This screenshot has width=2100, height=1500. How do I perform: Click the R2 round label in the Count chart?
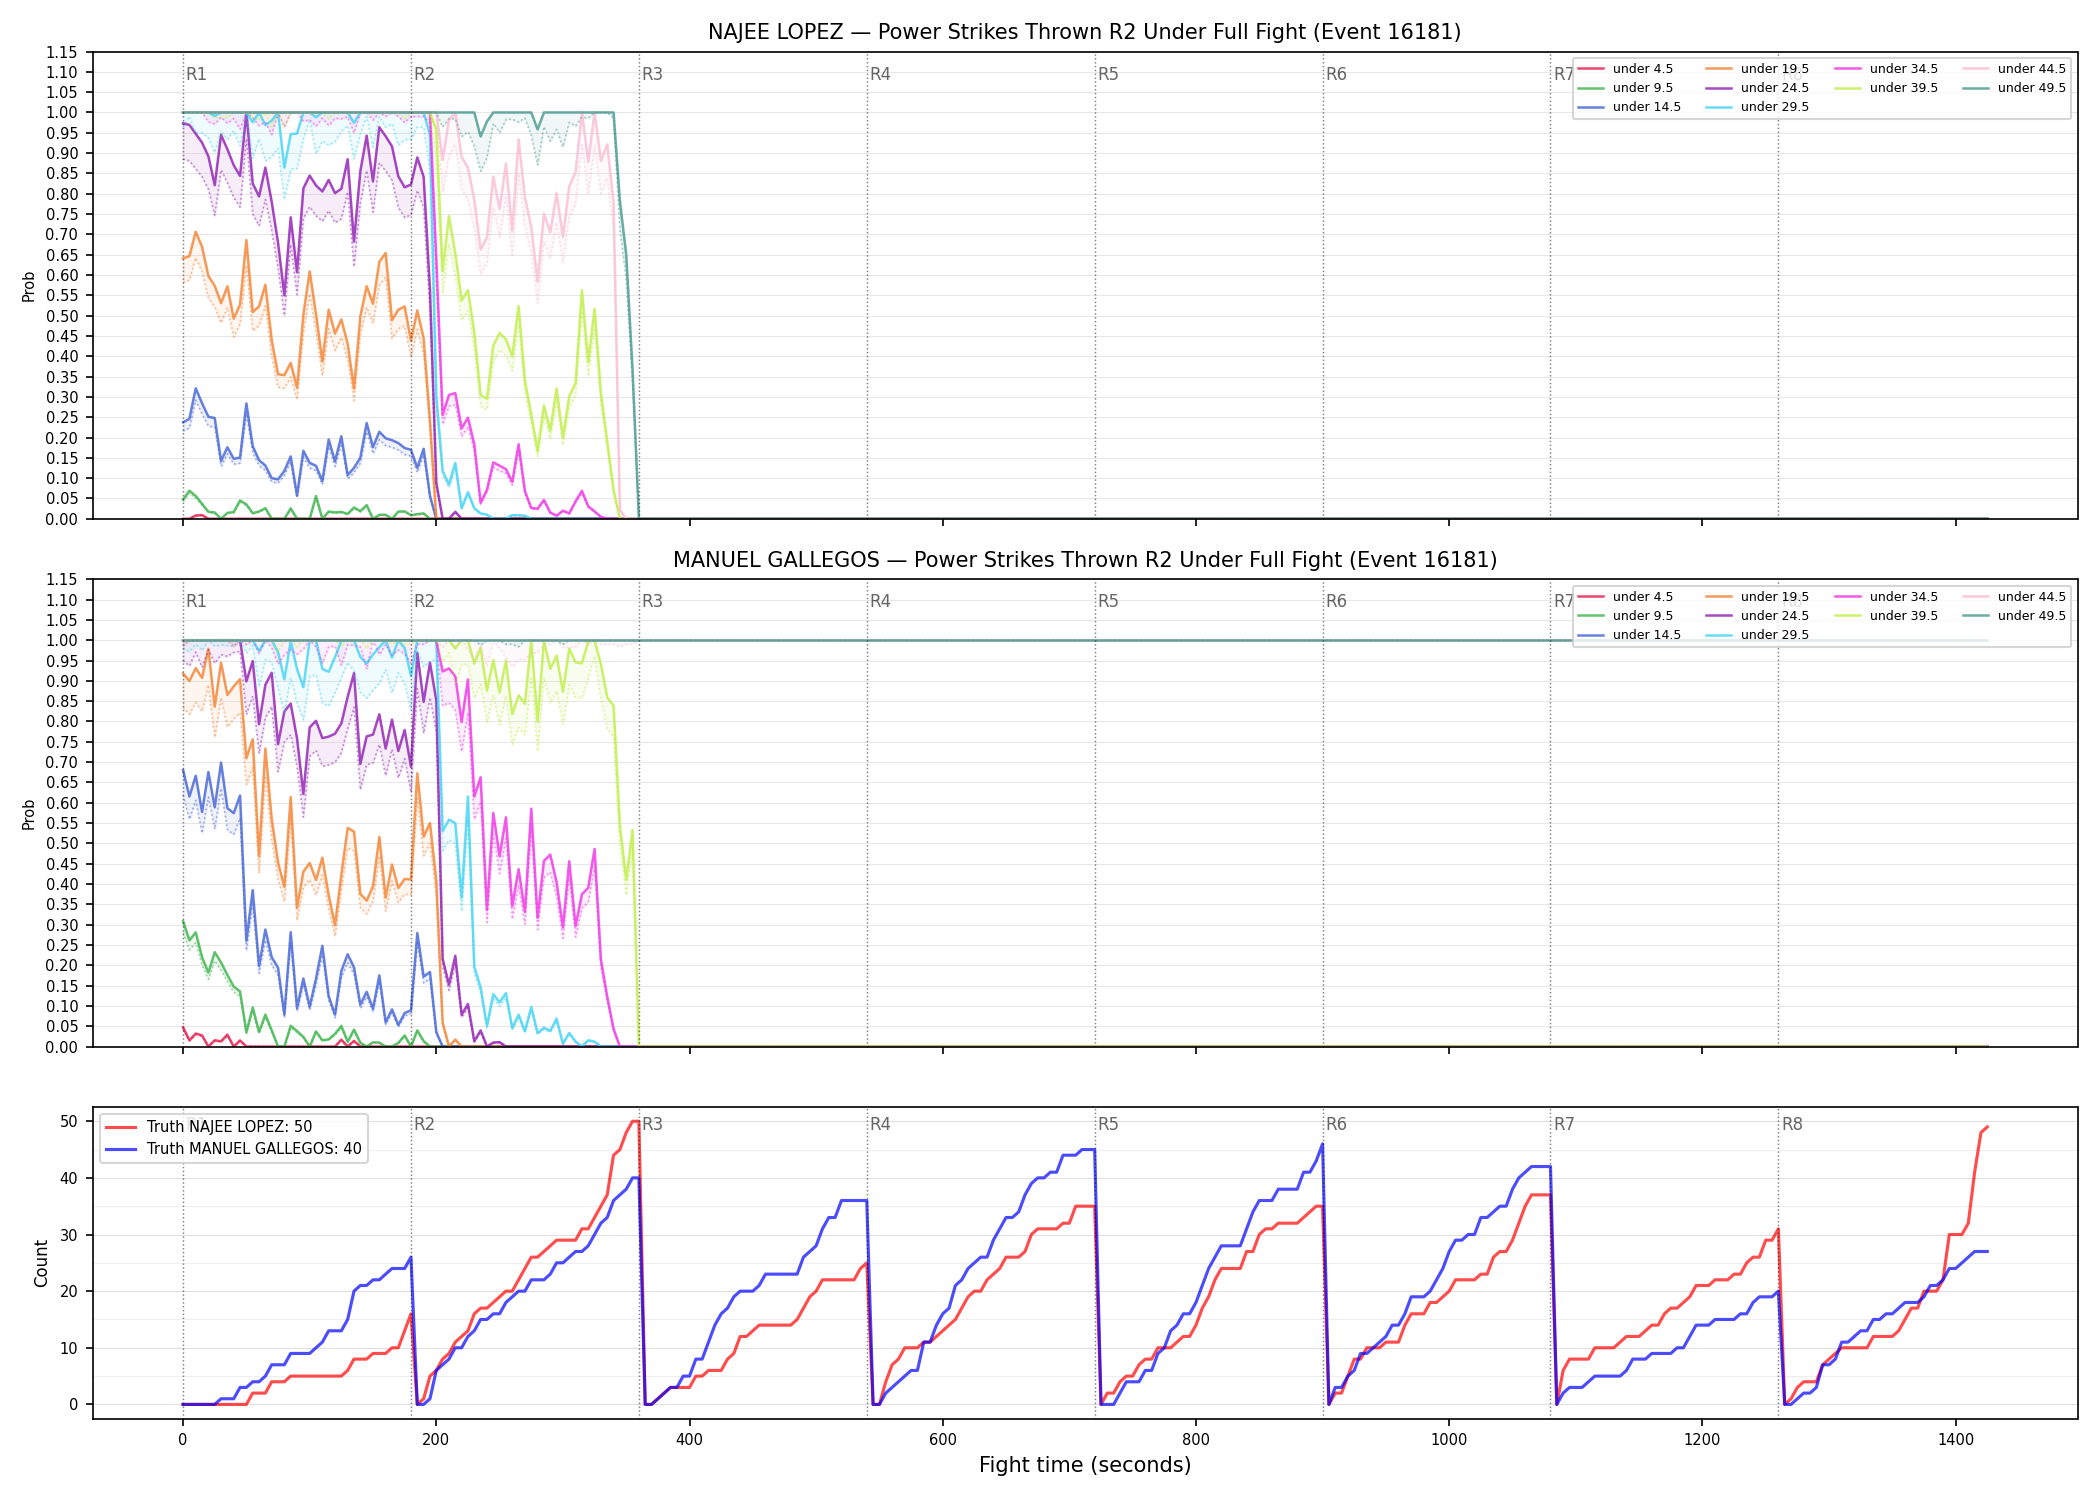tap(424, 1124)
